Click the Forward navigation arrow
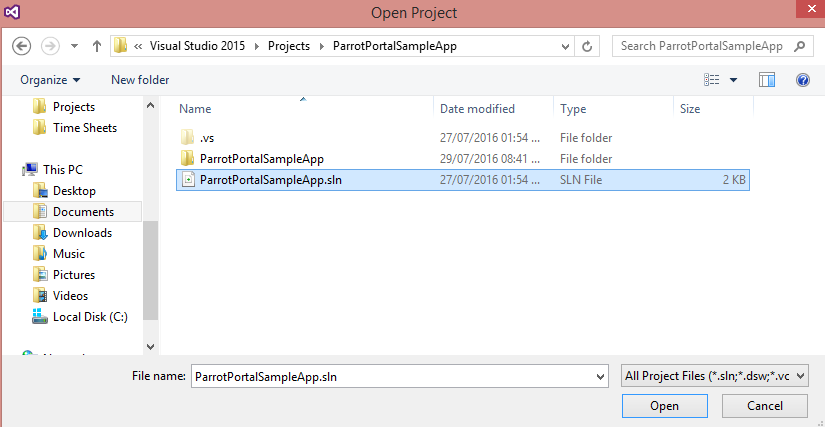This screenshot has height=427, width=825. pos(51,46)
